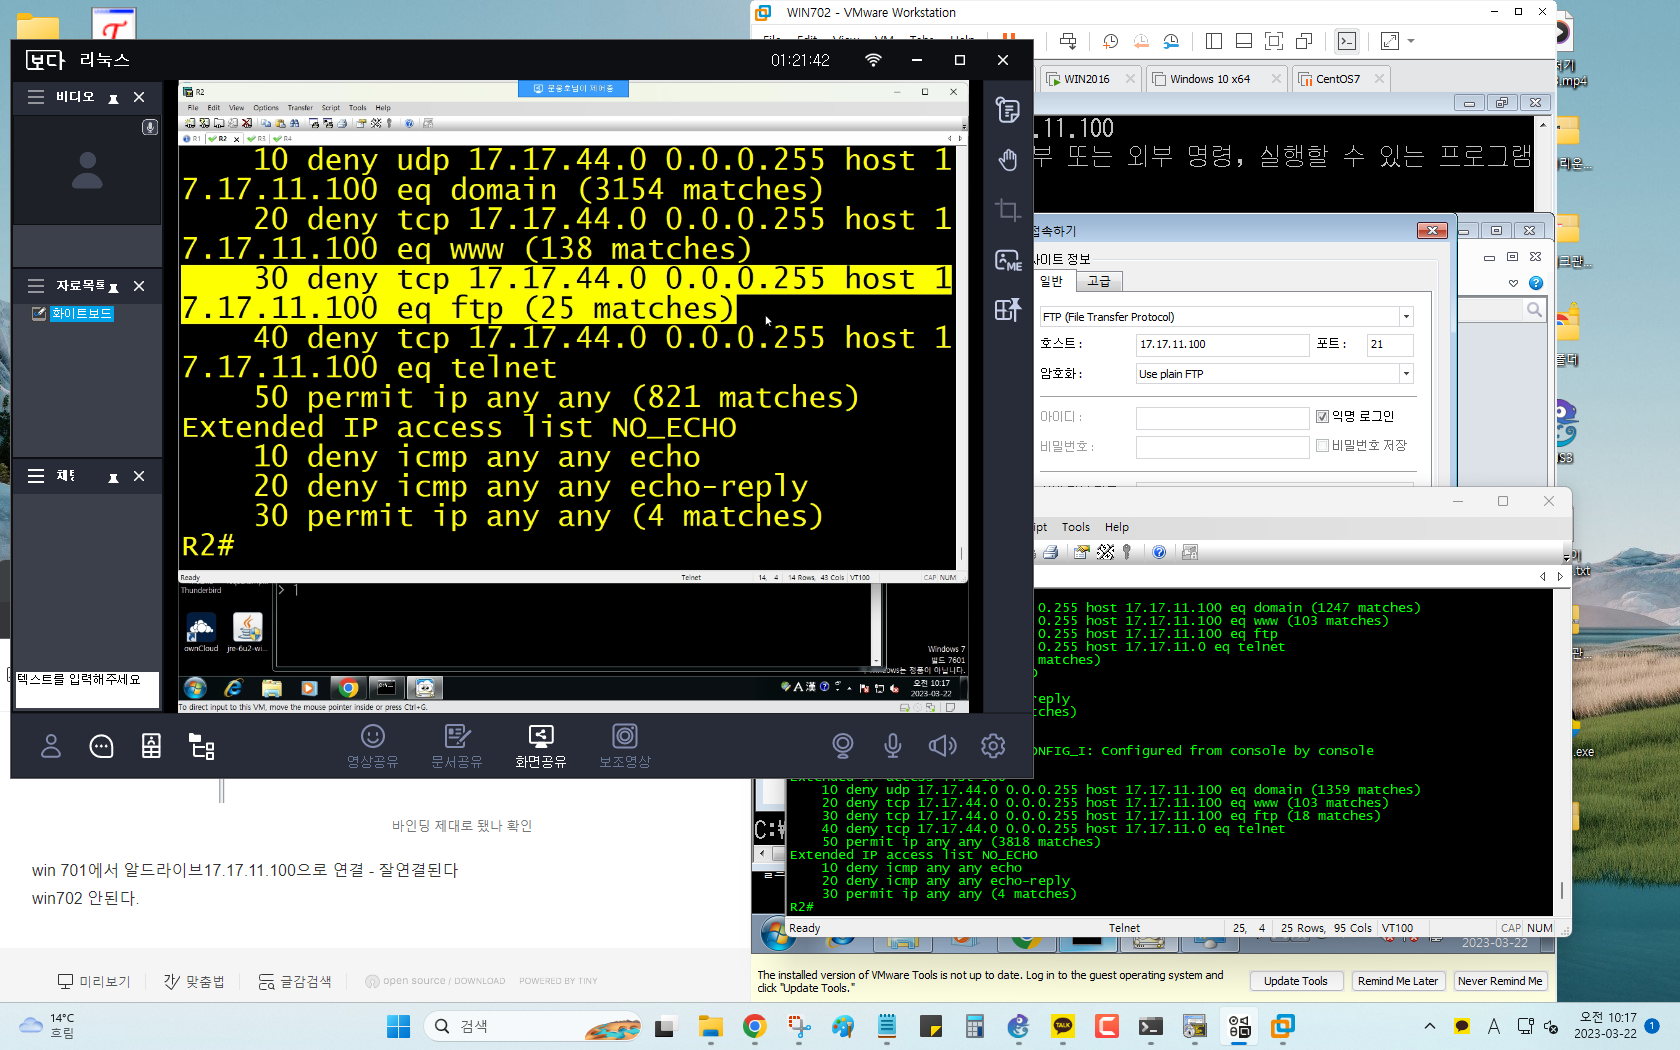1680x1050 pixels.
Task: Open the tree structure icon
Action: tap(202, 746)
